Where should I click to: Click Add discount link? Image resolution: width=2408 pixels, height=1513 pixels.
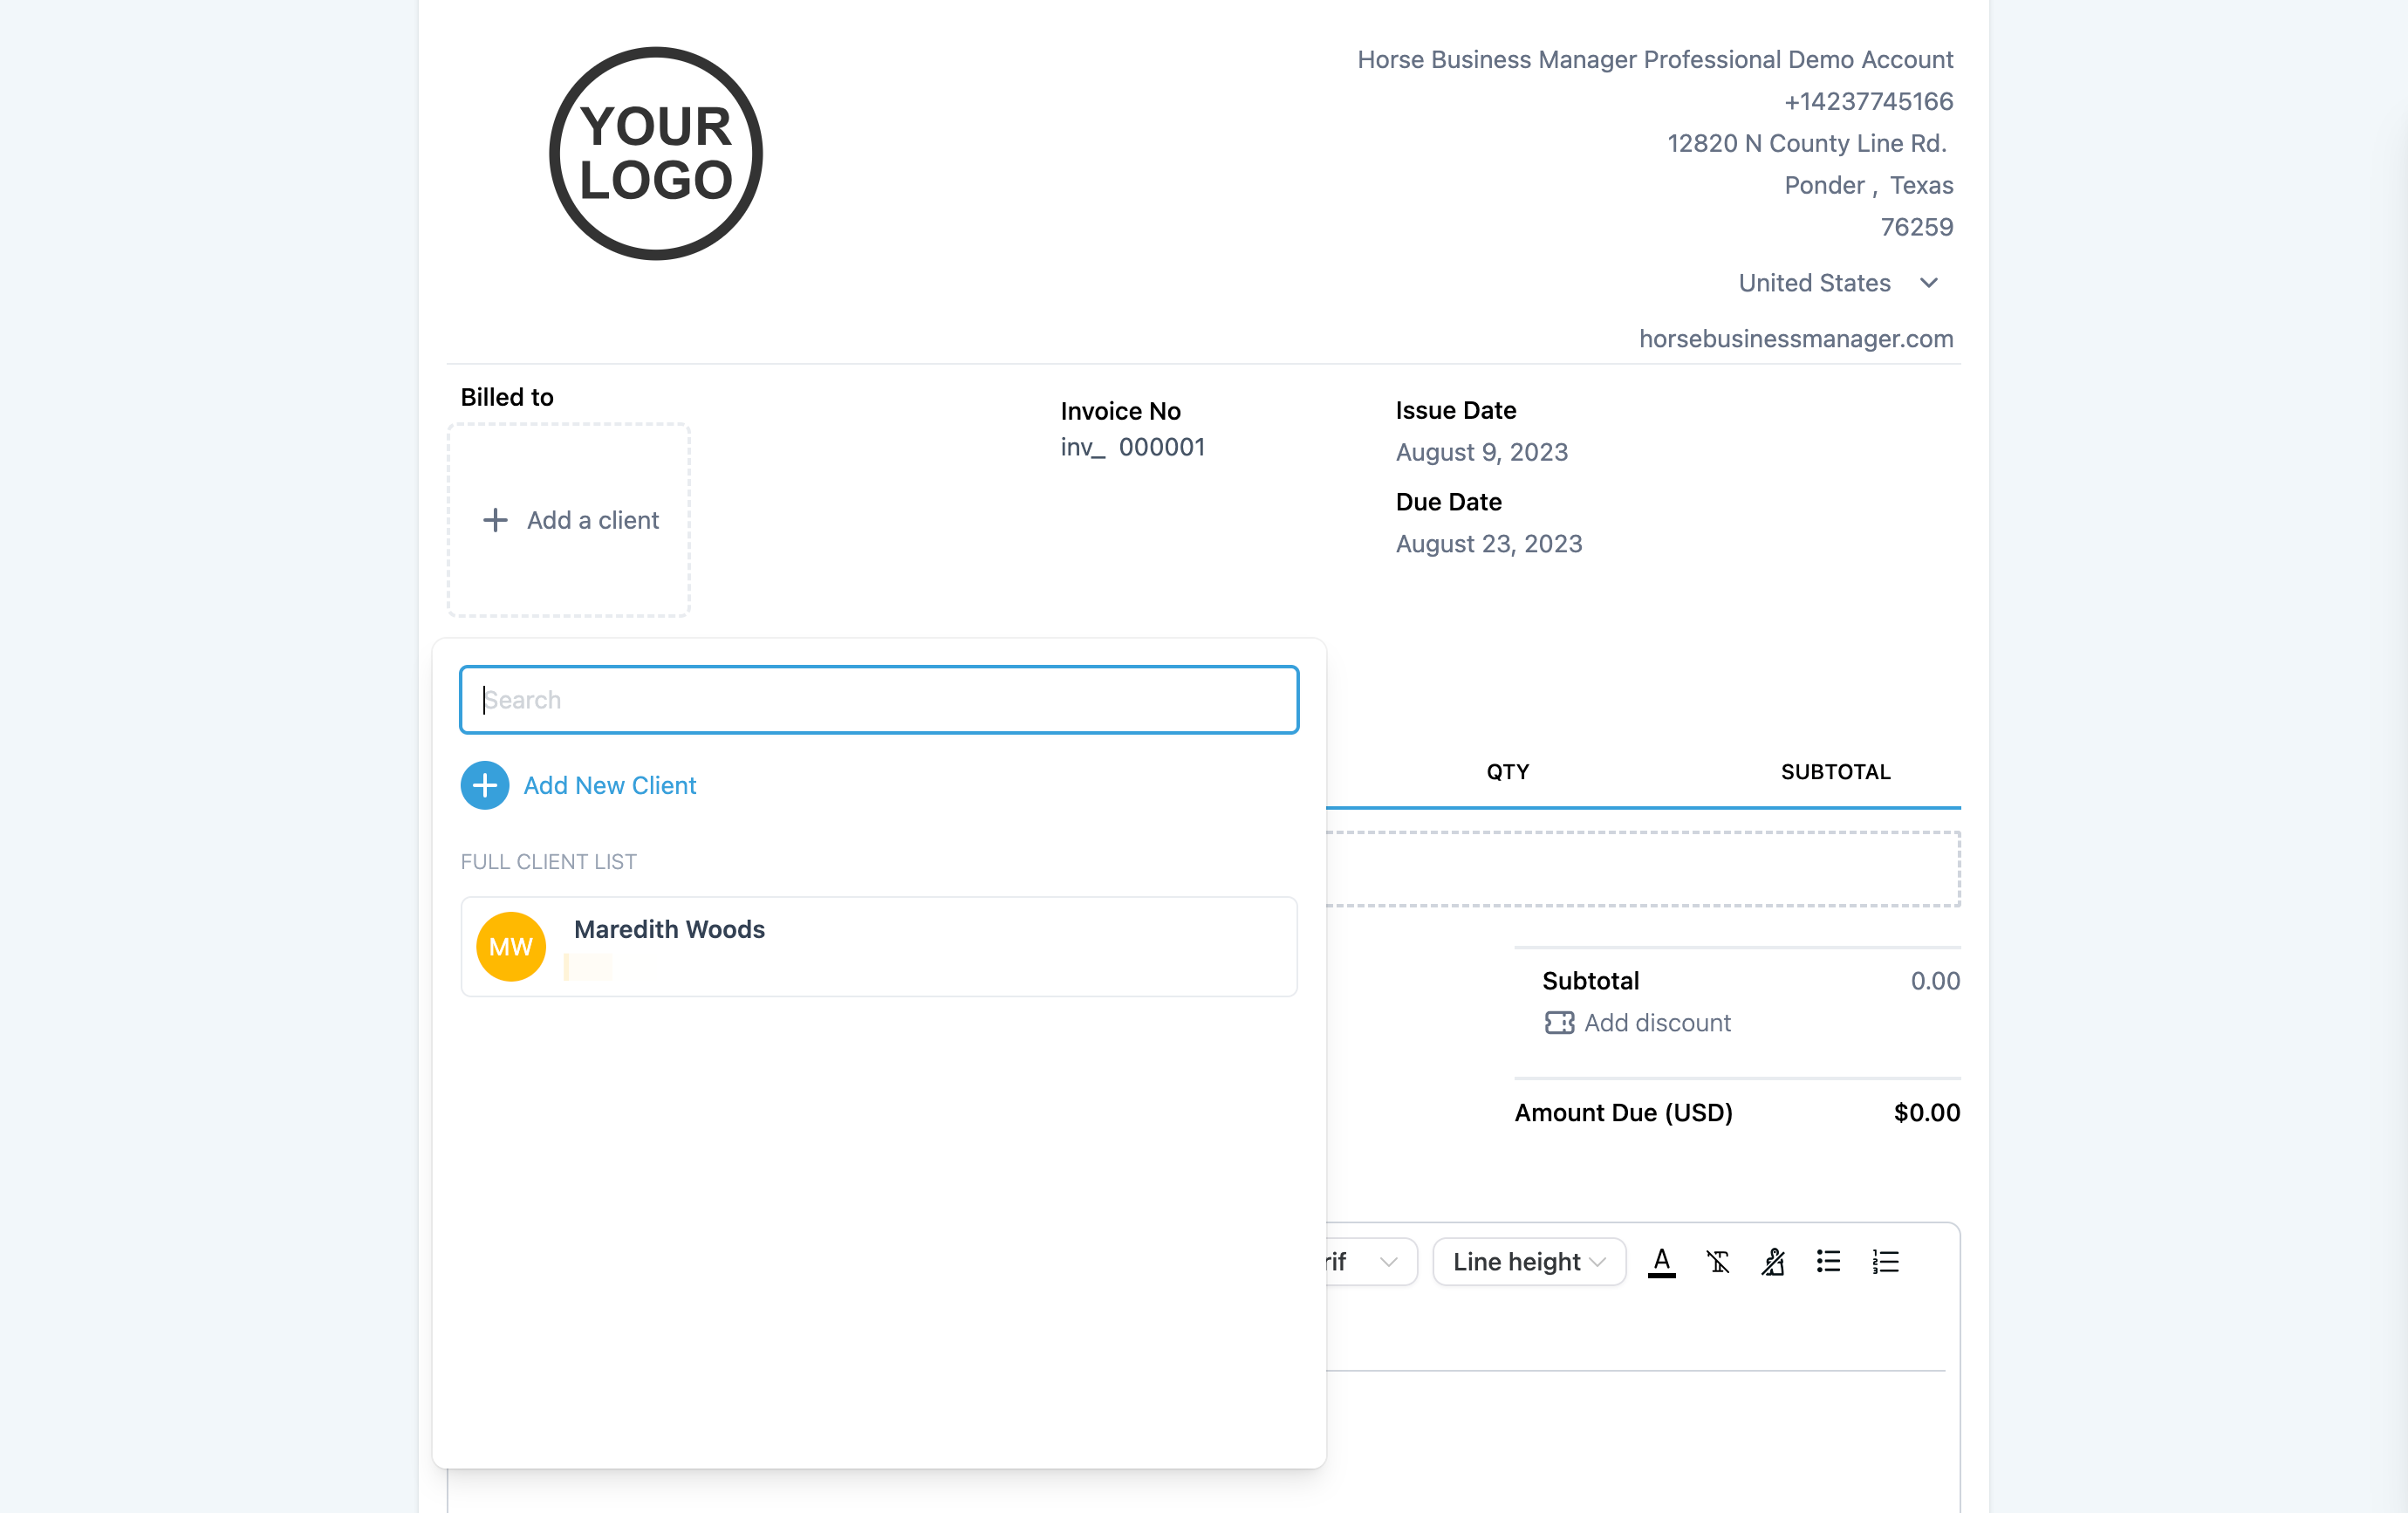pyautogui.click(x=1657, y=1022)
